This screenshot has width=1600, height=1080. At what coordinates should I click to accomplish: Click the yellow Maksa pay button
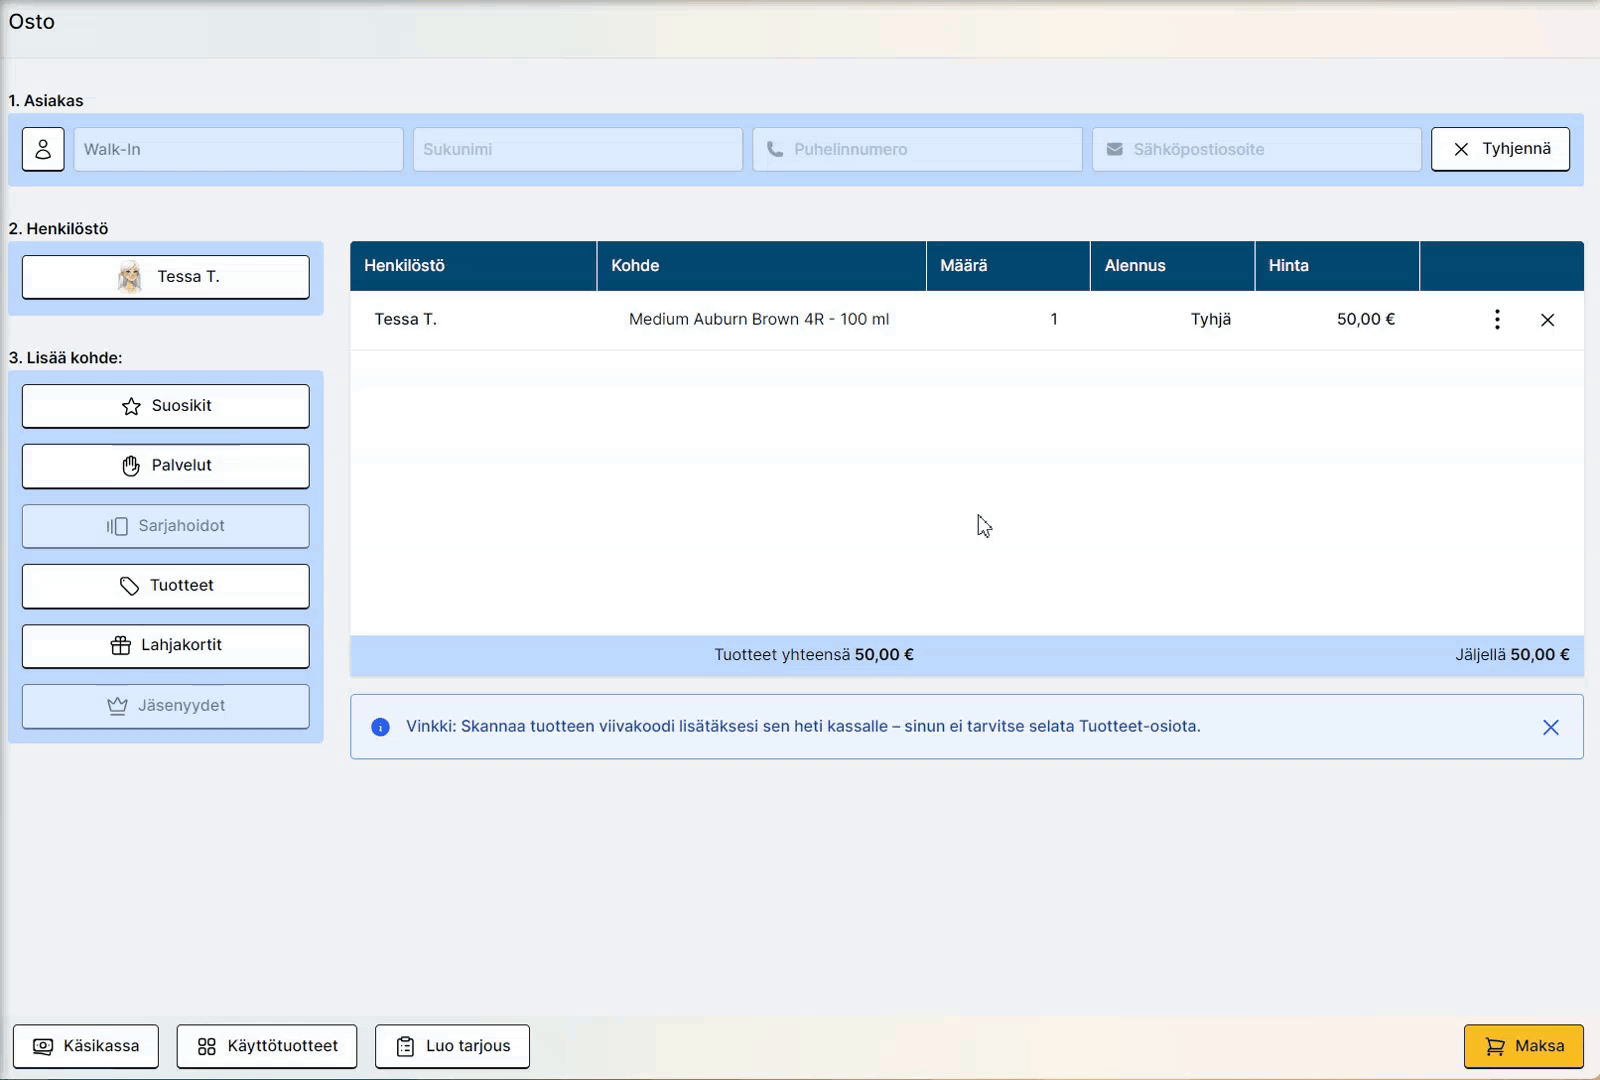[x=1524, y=1046]
